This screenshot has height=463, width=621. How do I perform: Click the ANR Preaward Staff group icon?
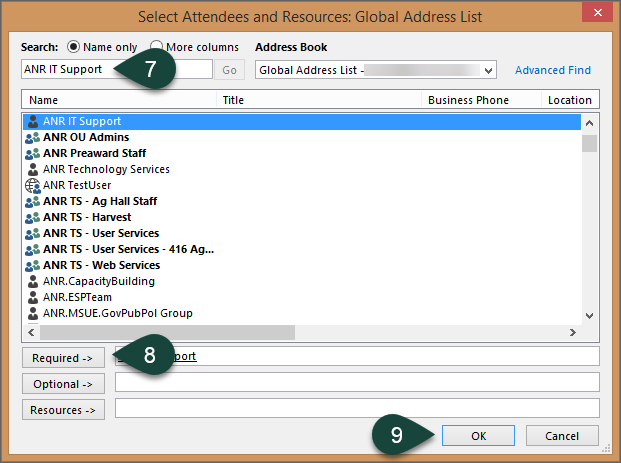[x=32, y=153]
